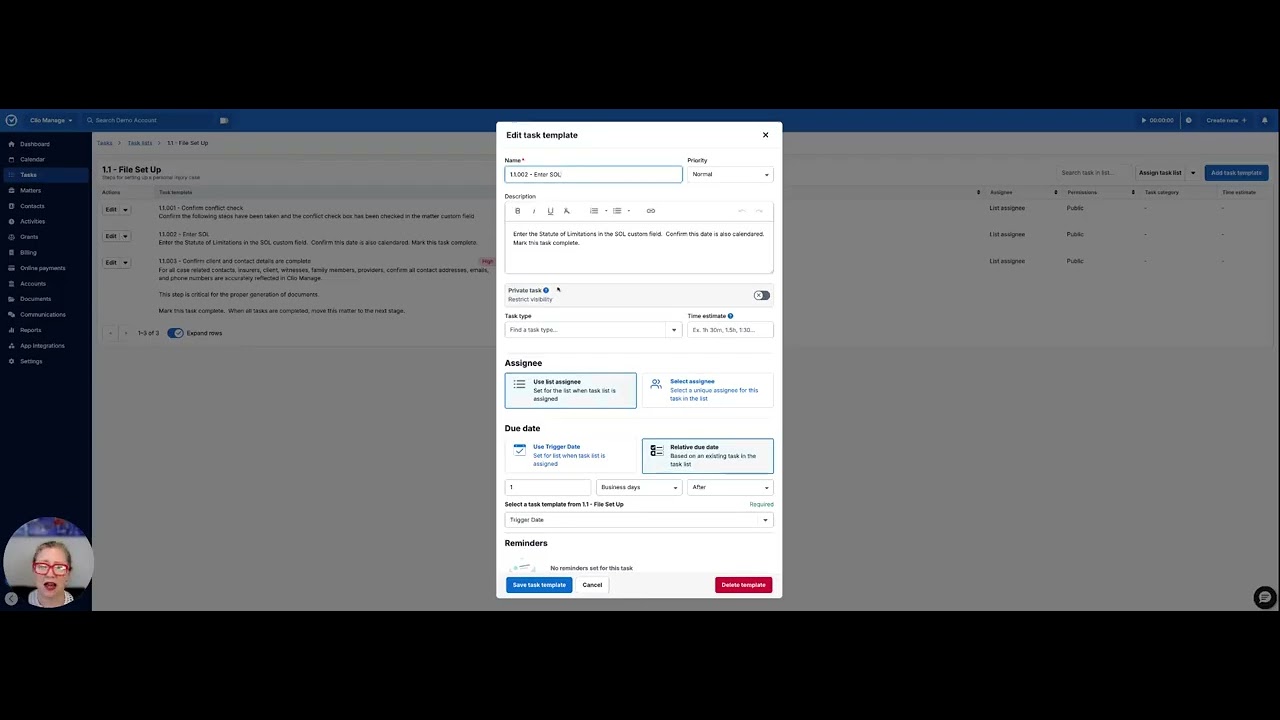Select Relative due date option
1280x720 pixels.
point(708,456)
